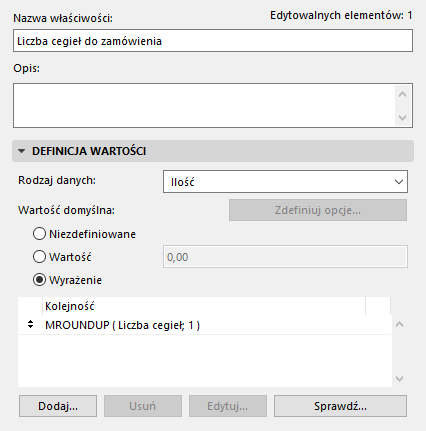
Task: Click the Wartość value field showing 0,00
Action: [285, 257]
